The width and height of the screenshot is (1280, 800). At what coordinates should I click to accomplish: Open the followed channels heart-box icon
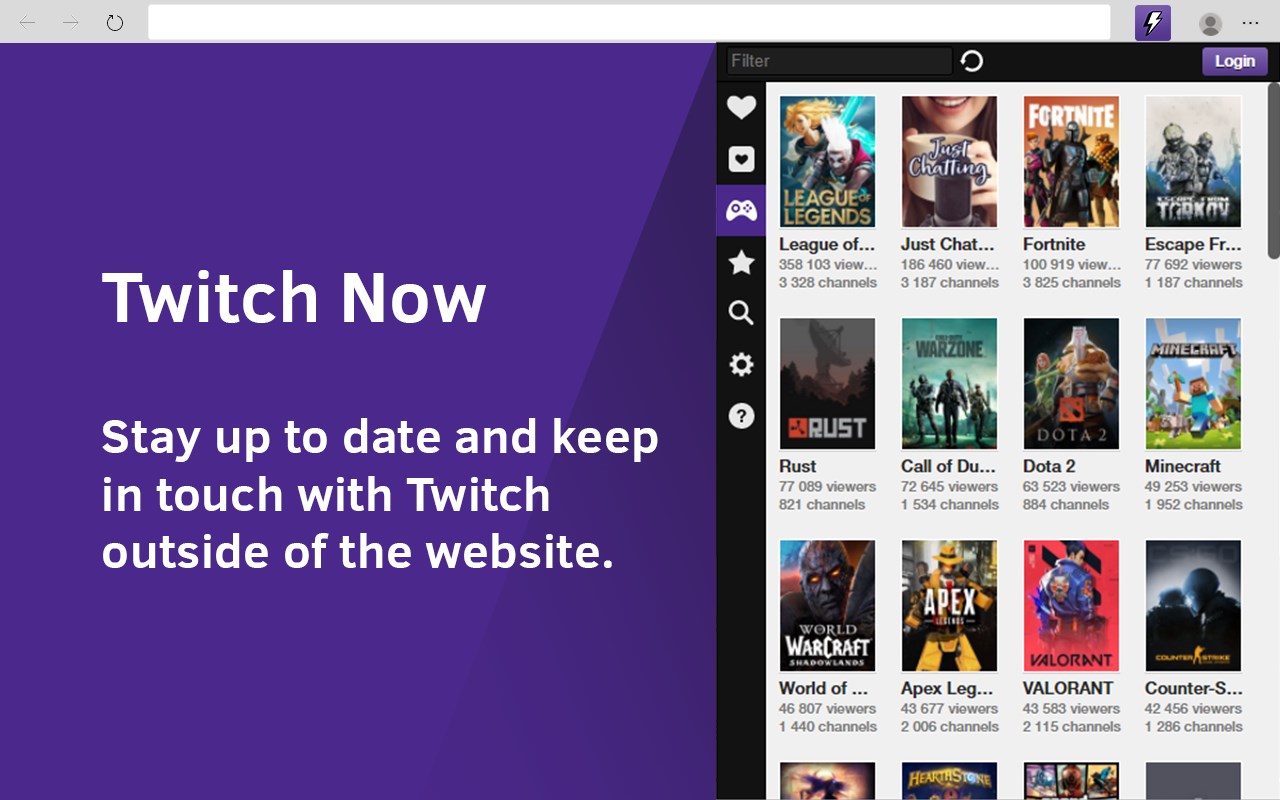pyautogui.click(x=741, y=159)
